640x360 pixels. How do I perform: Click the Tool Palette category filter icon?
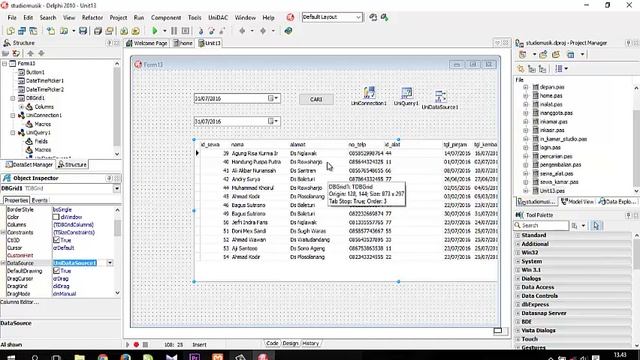point(575,225)
